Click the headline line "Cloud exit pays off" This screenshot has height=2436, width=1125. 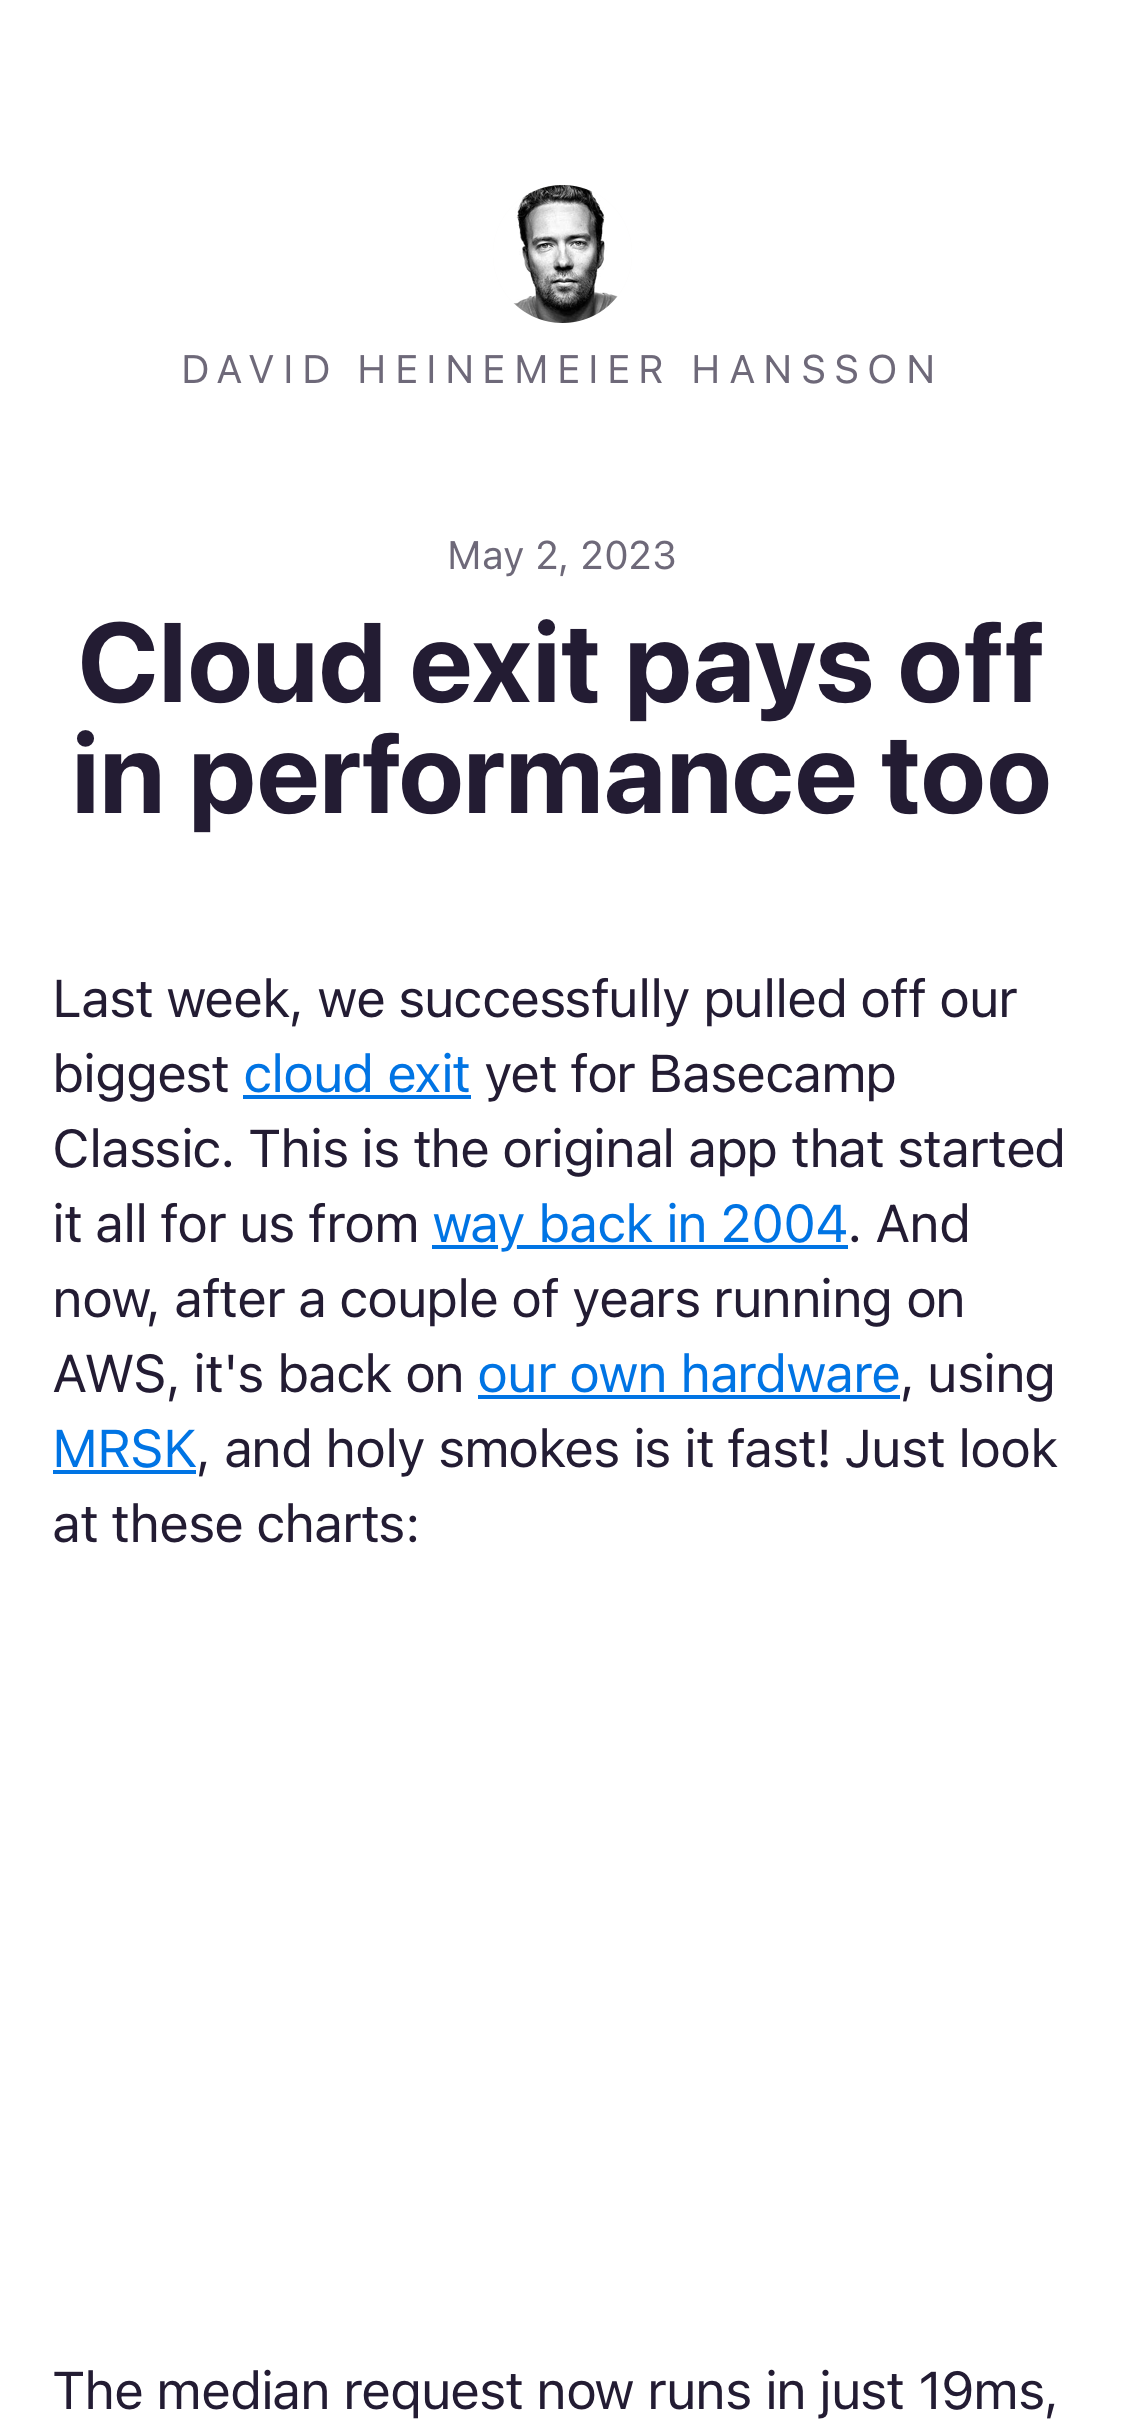(x=562, y=665)
